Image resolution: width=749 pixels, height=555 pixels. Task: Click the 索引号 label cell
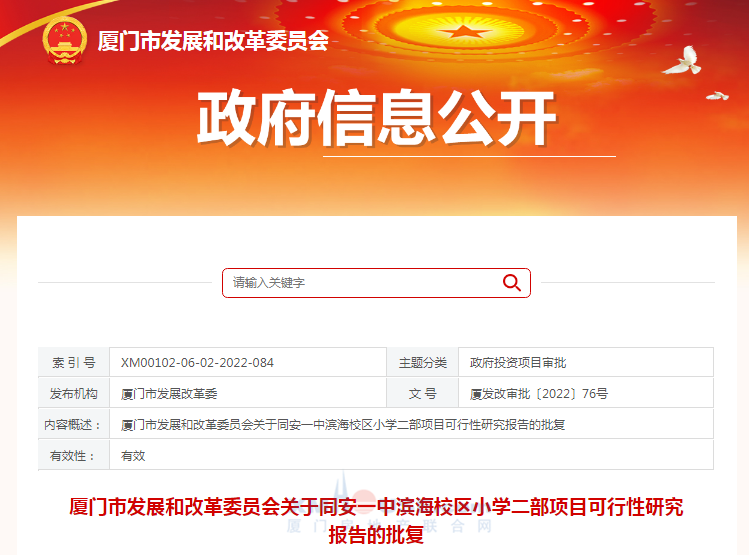click(x=74, y=363)
